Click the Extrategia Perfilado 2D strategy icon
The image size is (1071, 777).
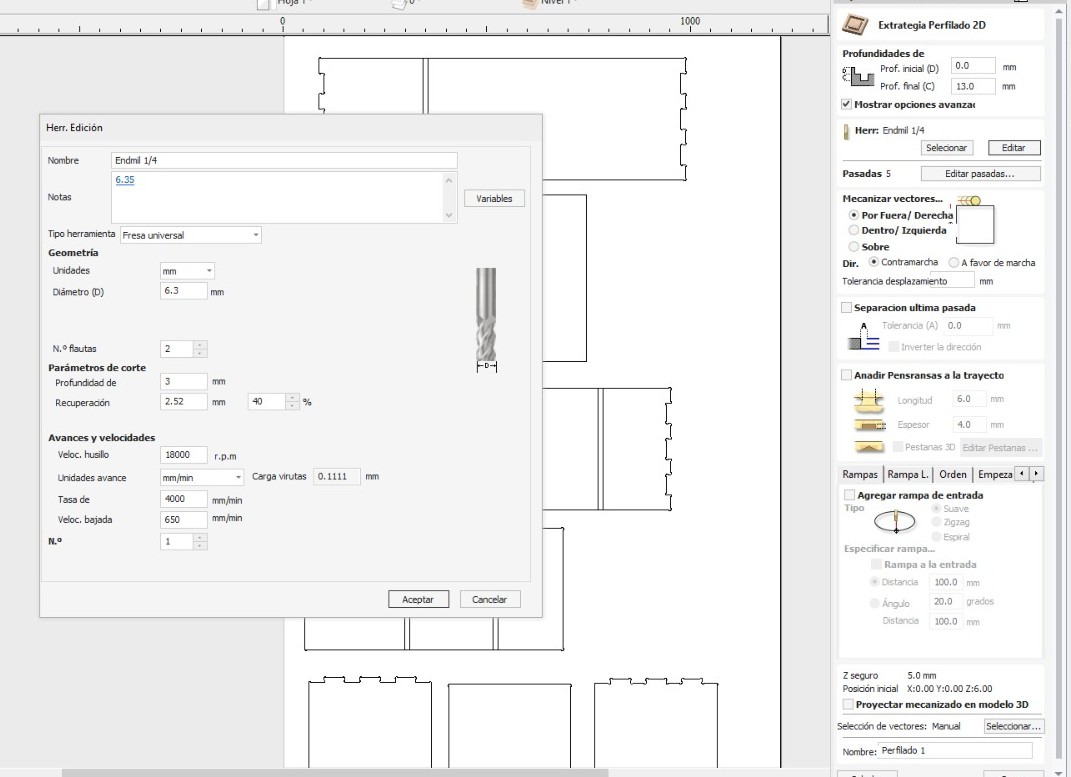(x=855, y=25)
